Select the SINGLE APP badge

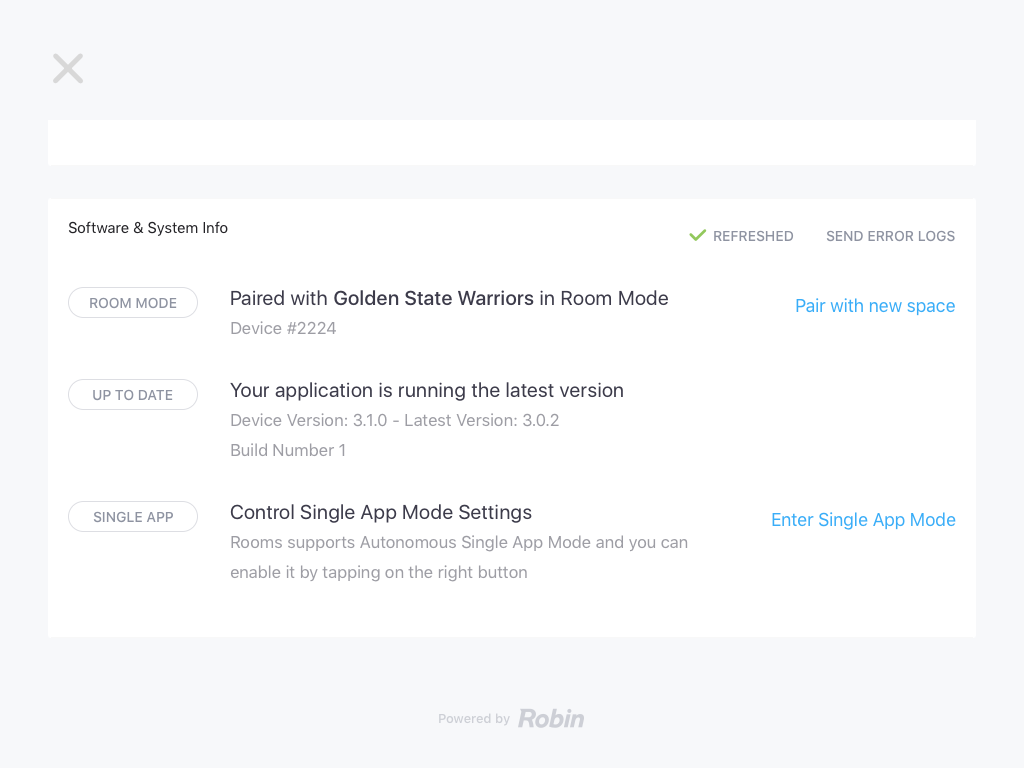coord(133,517)
